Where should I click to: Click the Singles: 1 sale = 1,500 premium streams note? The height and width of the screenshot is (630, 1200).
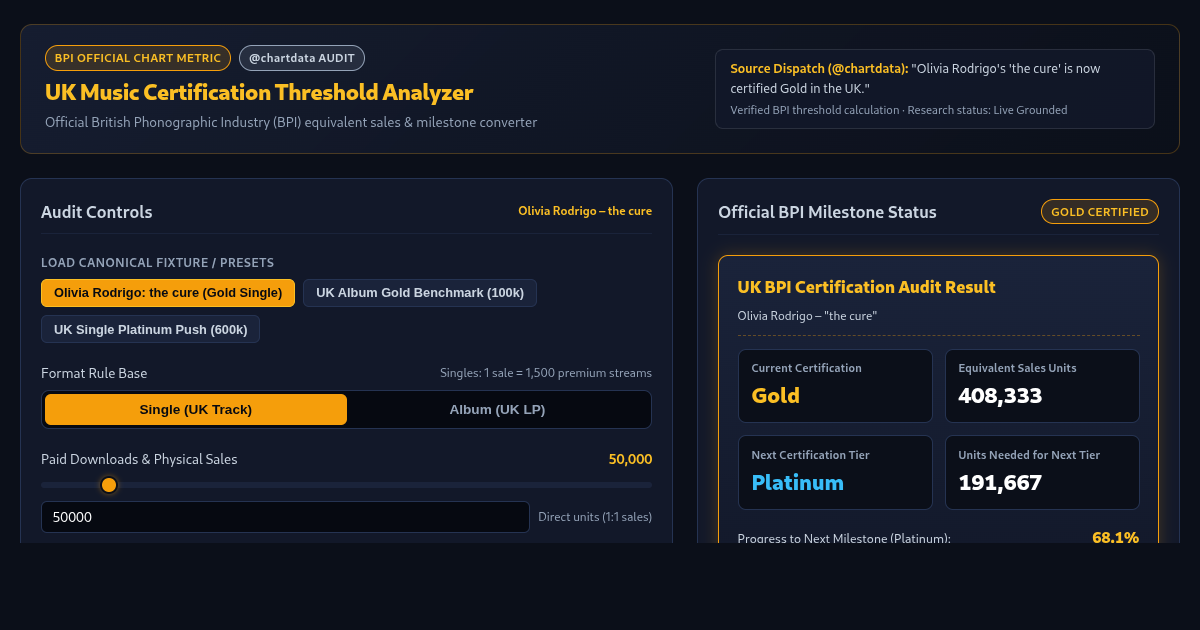pyautogui.click(x=546, y=373)
